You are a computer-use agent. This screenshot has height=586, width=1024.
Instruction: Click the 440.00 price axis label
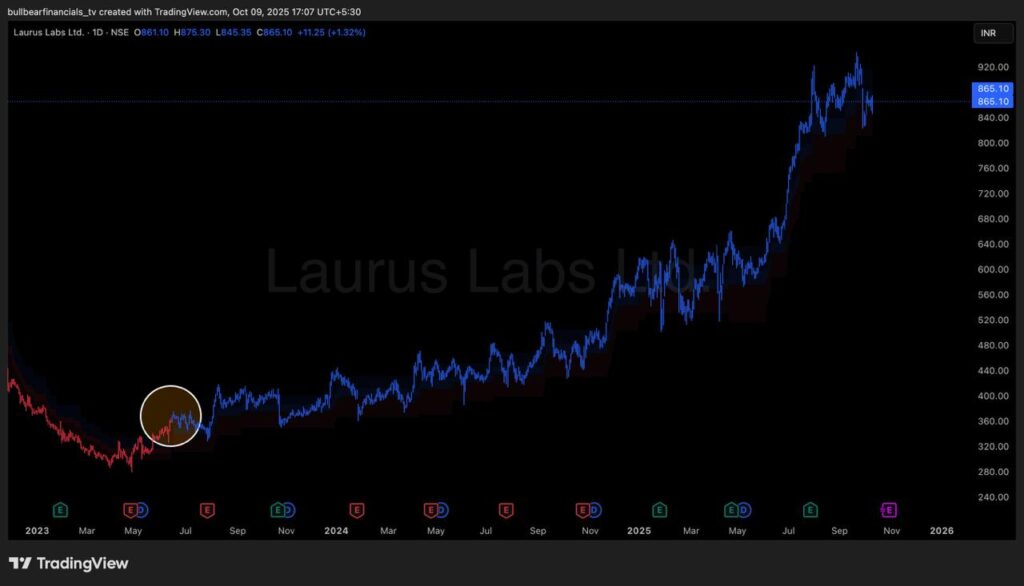point(993,371)
